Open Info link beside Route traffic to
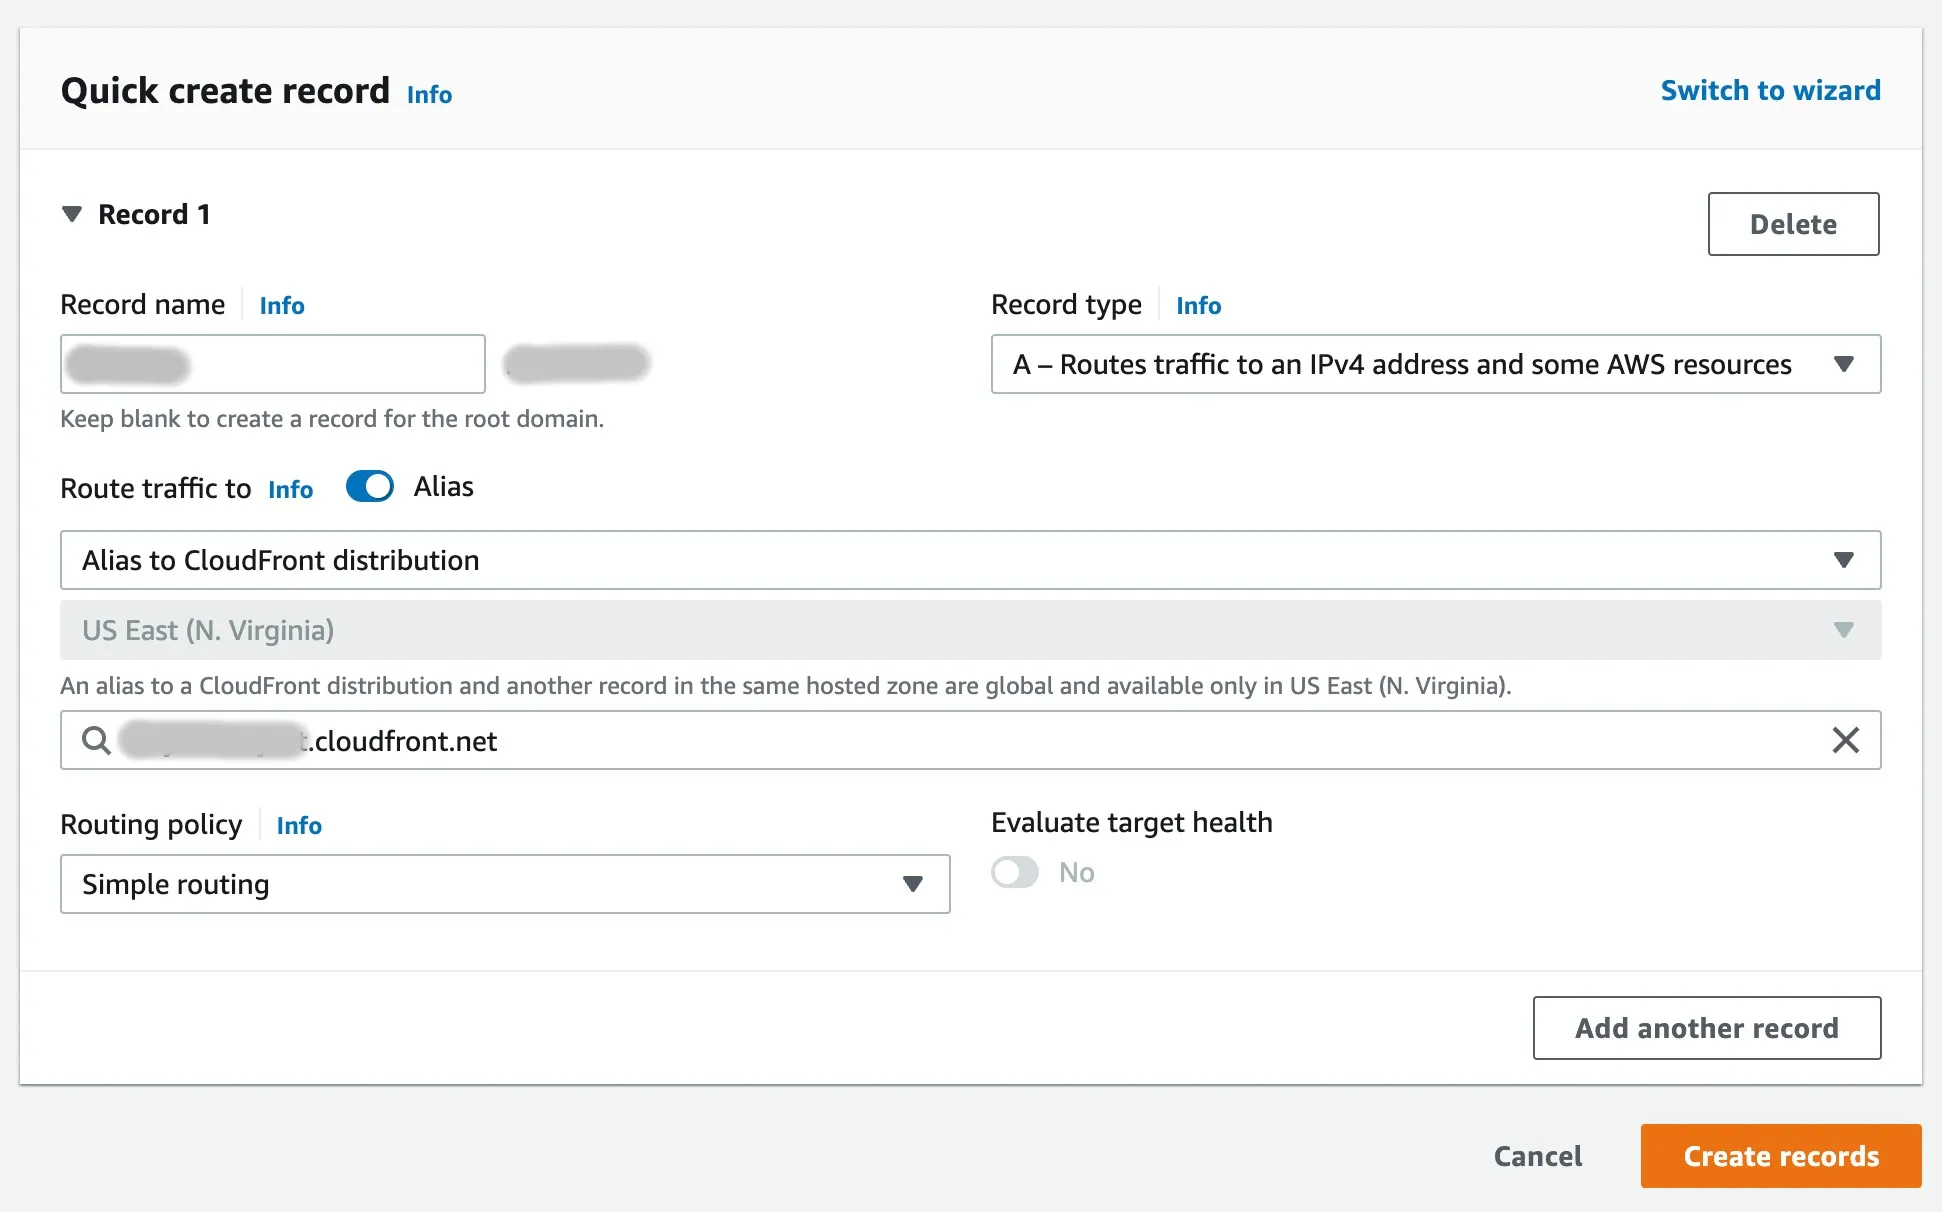The width and height of the screenshot is (1942, 1212). 290,490
